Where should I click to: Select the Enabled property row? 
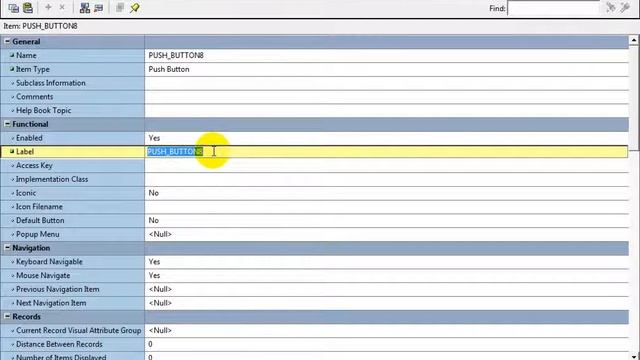(x=314, y=138)
